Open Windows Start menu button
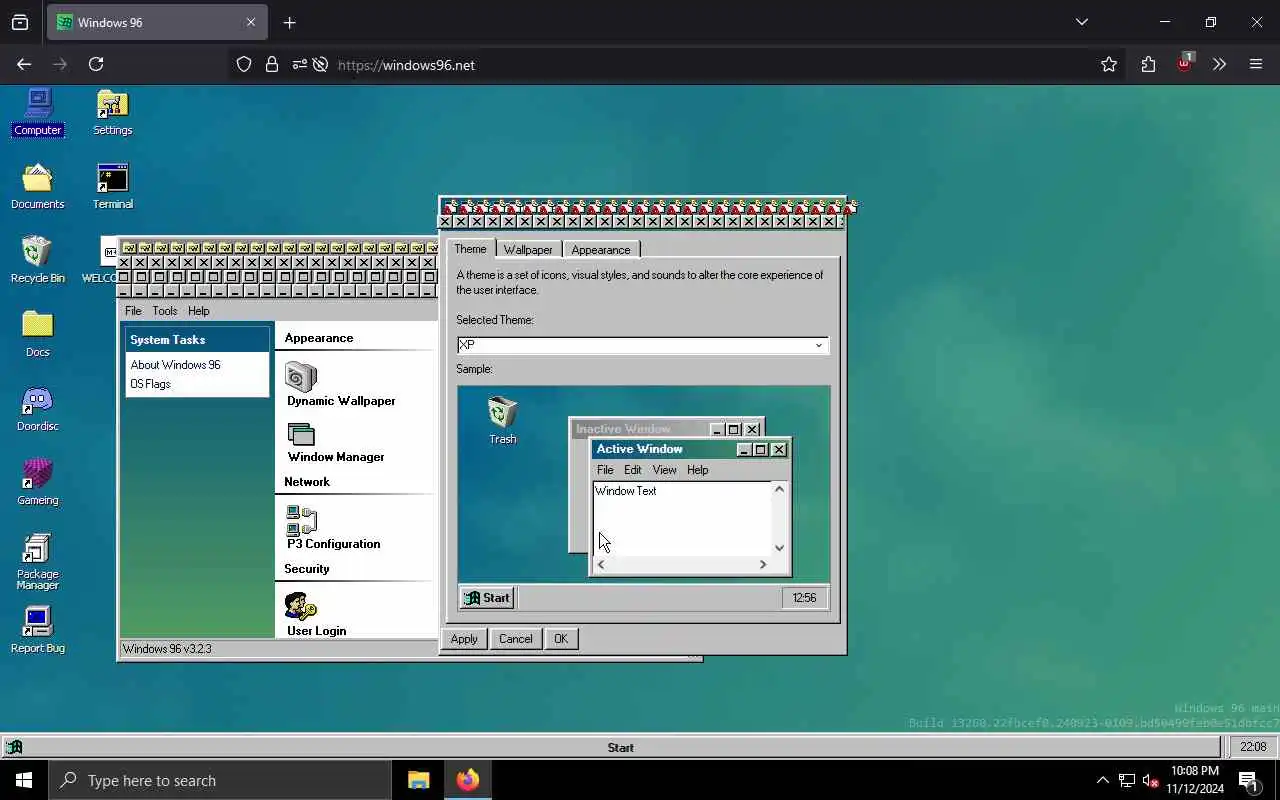This screenshot has width=1280, height=800. (24, 780)
